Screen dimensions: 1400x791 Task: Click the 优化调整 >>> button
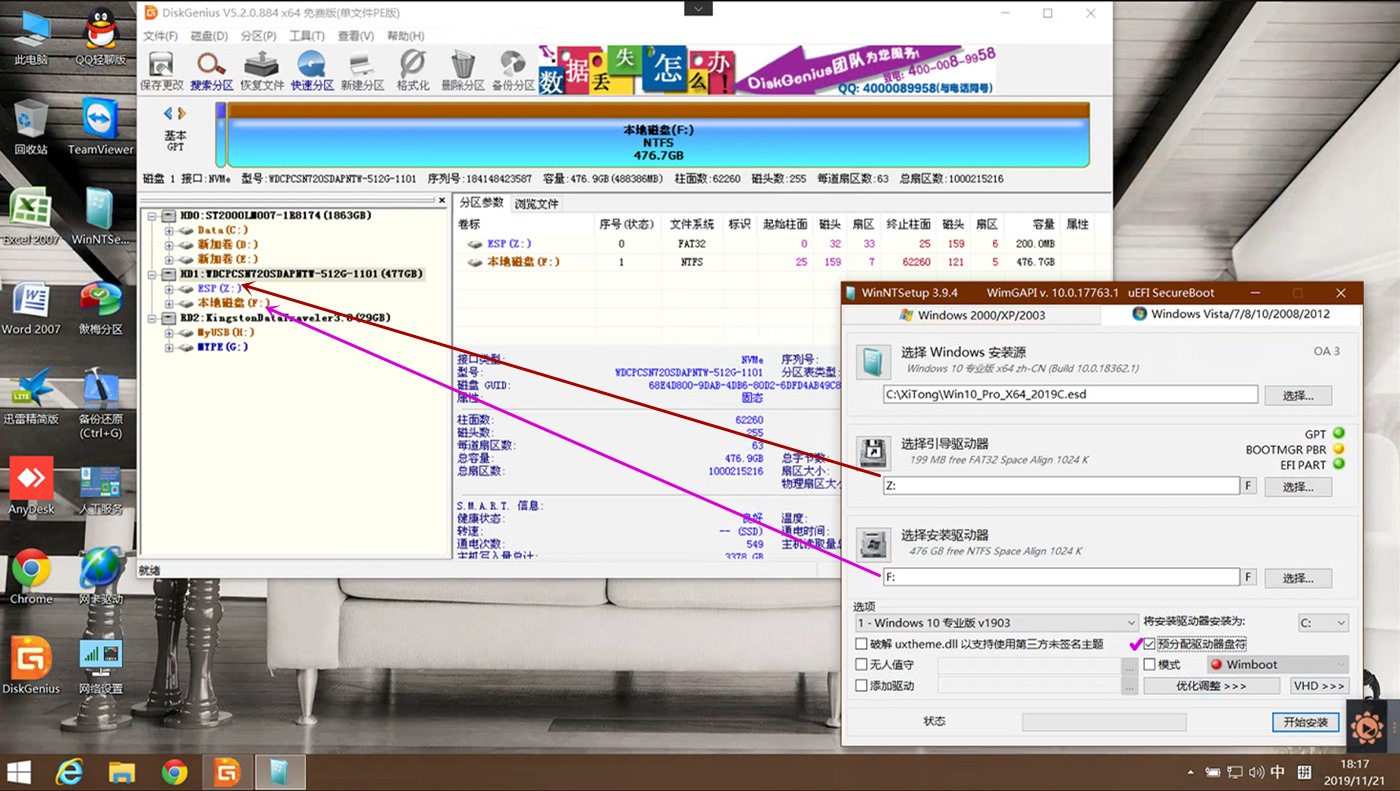(x=1211, y=686)
